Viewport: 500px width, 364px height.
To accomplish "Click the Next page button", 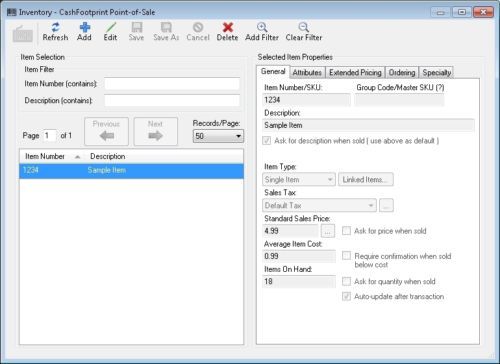I will pyautogui.click(x=156, y=131).
